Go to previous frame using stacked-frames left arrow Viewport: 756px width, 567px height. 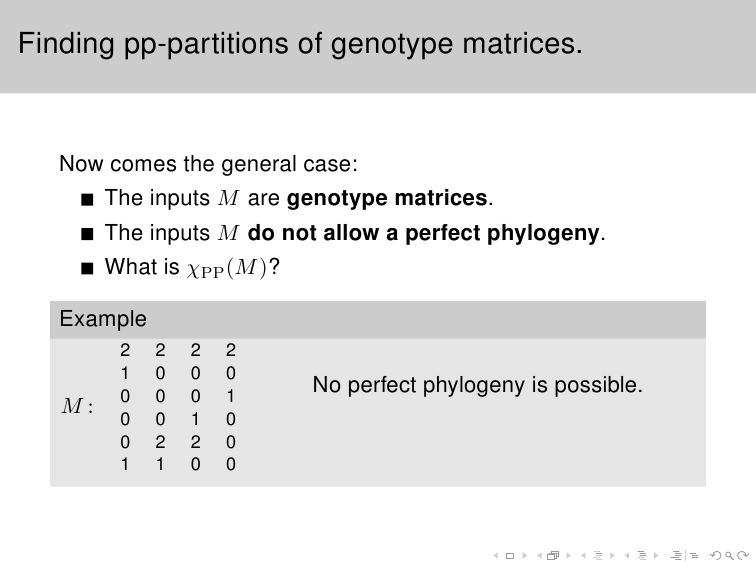540,555
